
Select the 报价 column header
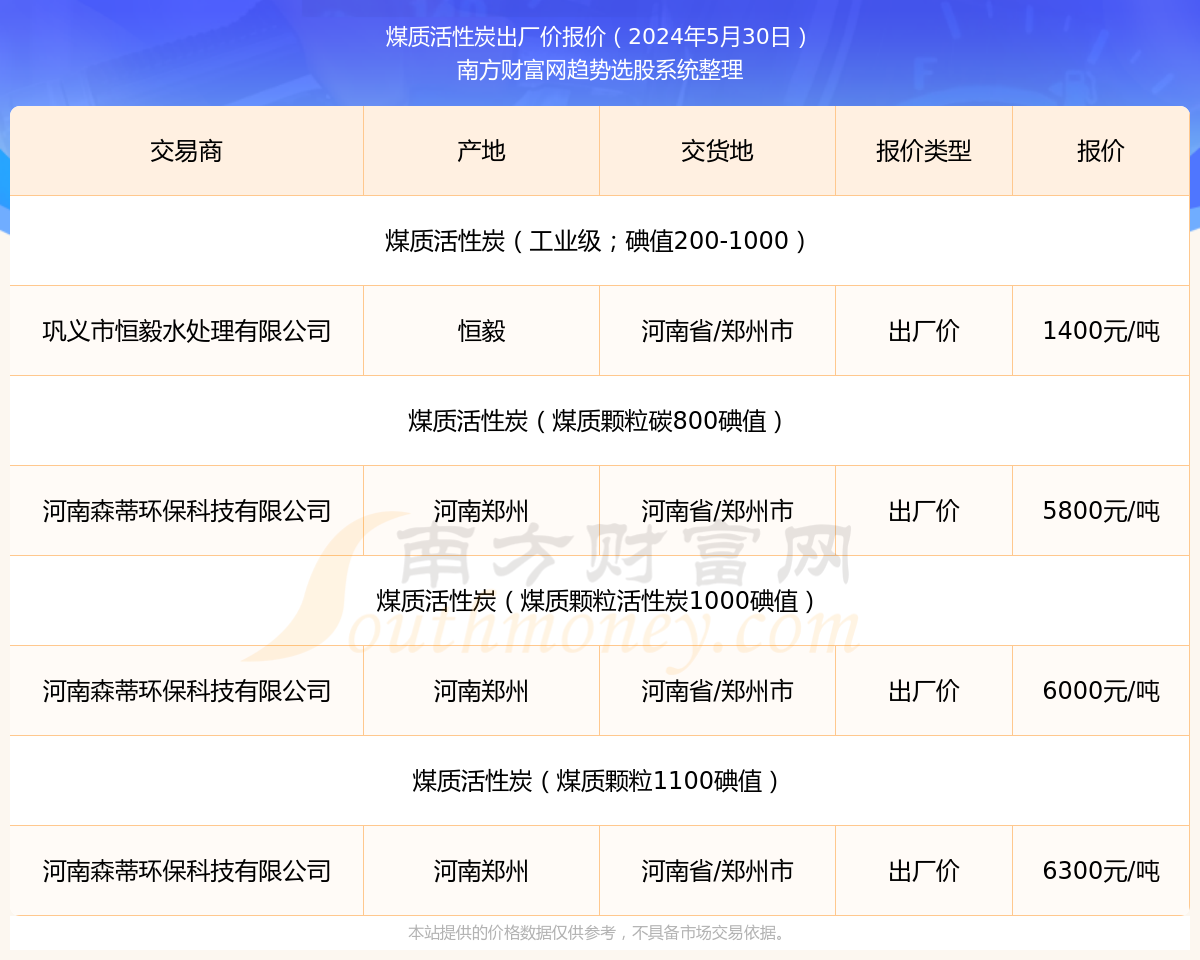(x=1101, y=151)
